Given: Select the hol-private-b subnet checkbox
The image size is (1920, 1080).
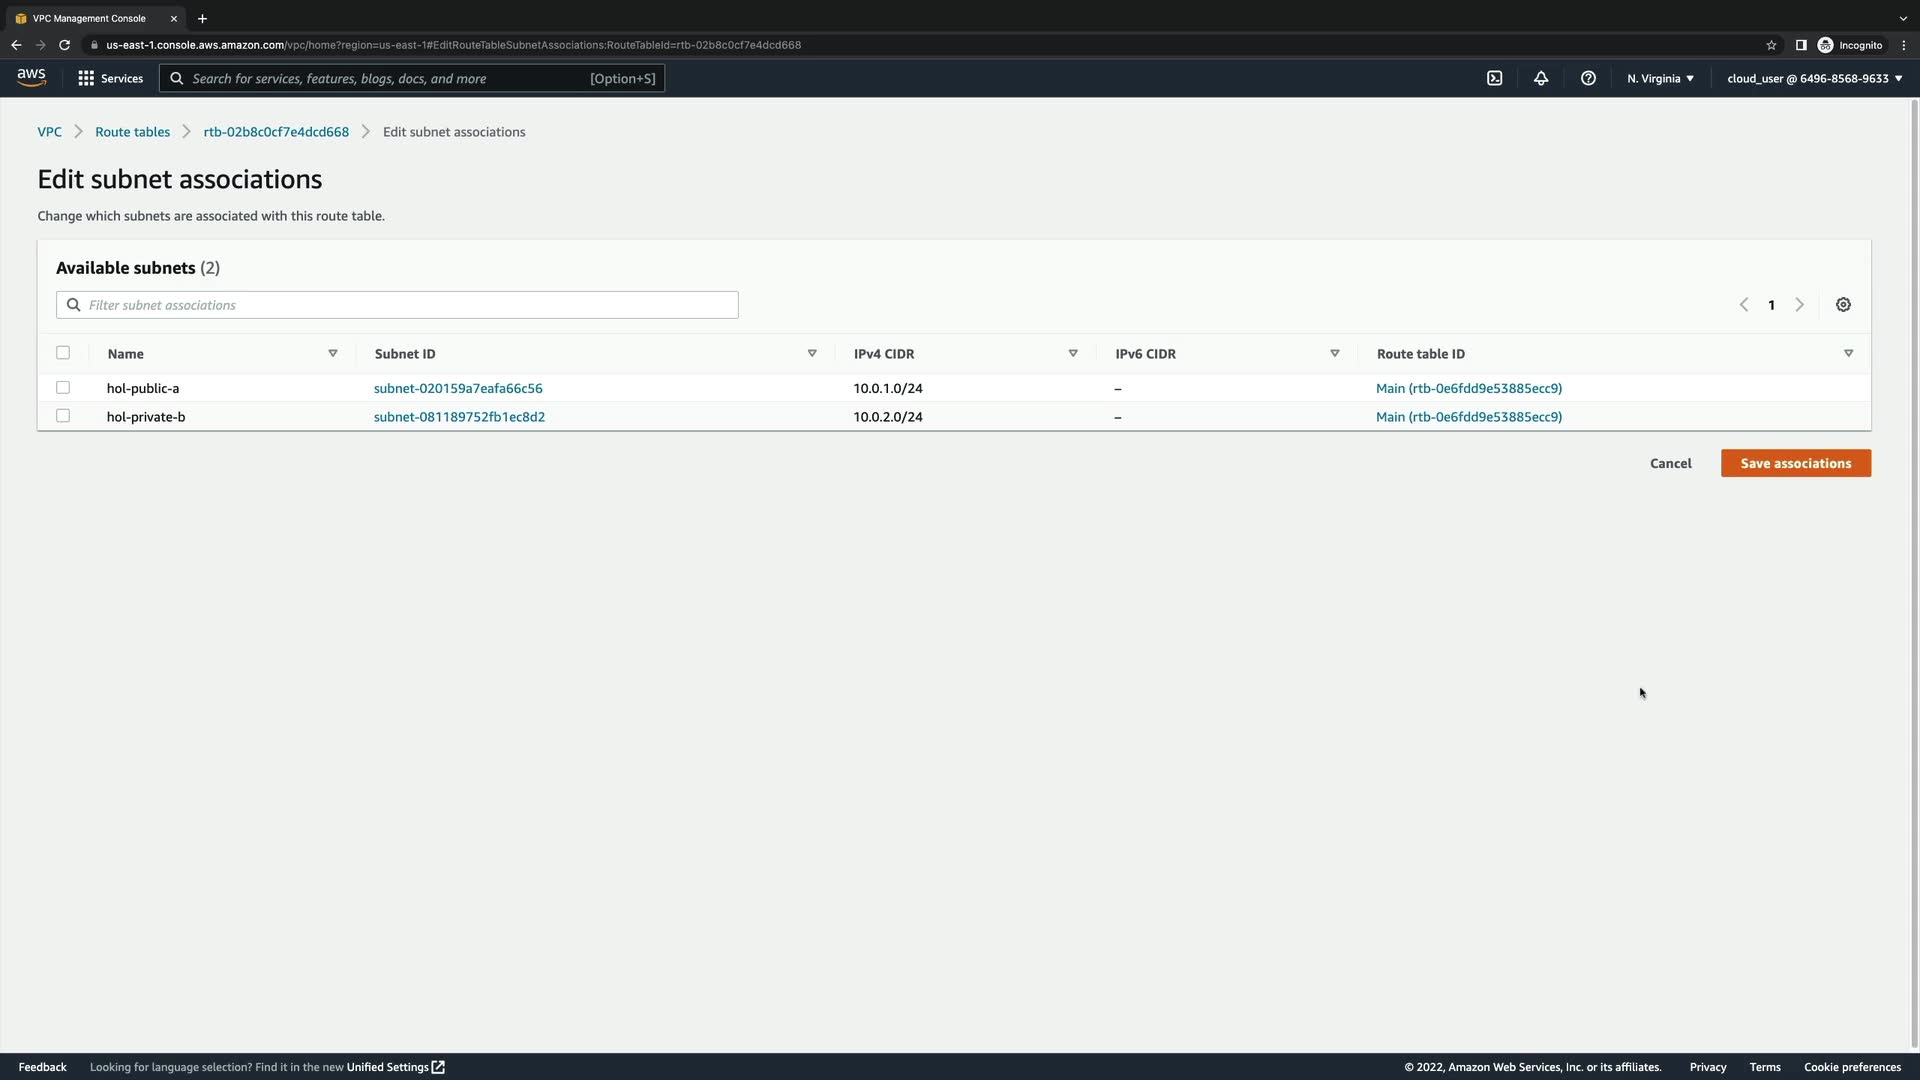Looking at the screenshot, I should [63, 416].
